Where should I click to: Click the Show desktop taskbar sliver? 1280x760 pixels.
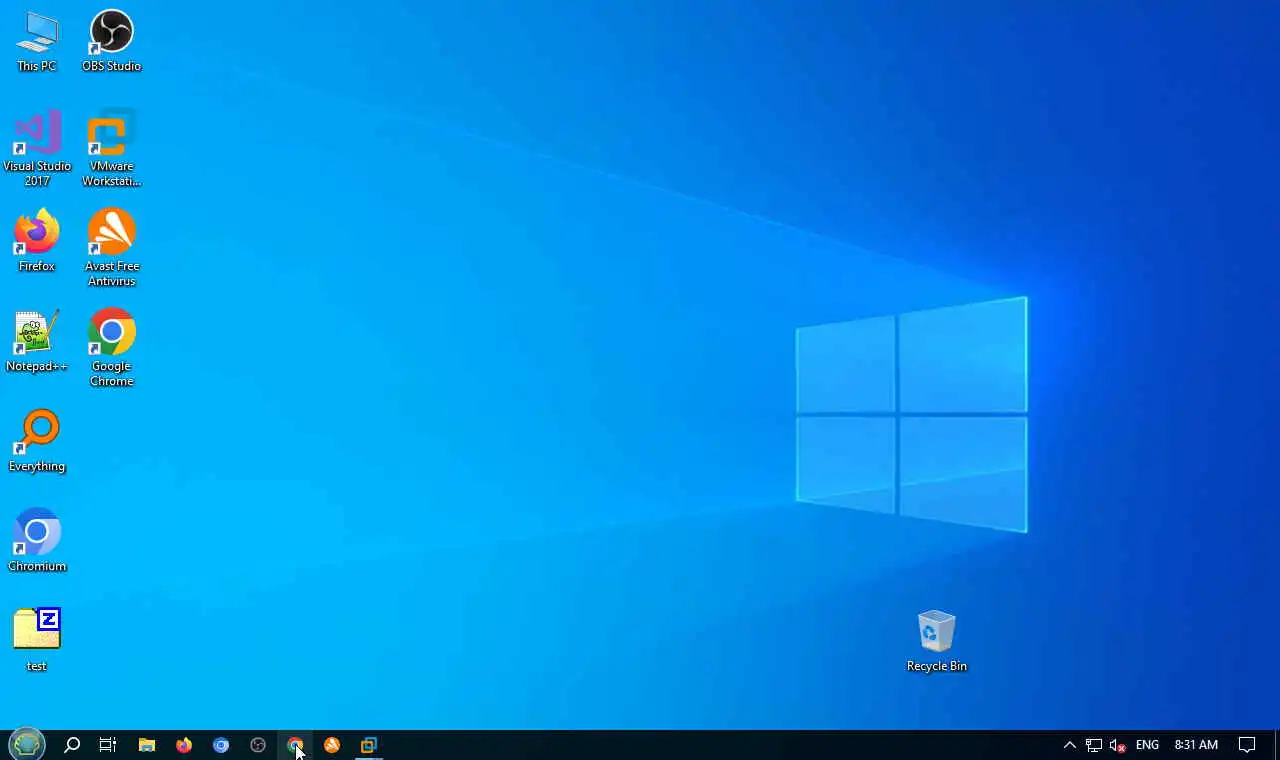pyautogui.click(x=1277, y=745)
